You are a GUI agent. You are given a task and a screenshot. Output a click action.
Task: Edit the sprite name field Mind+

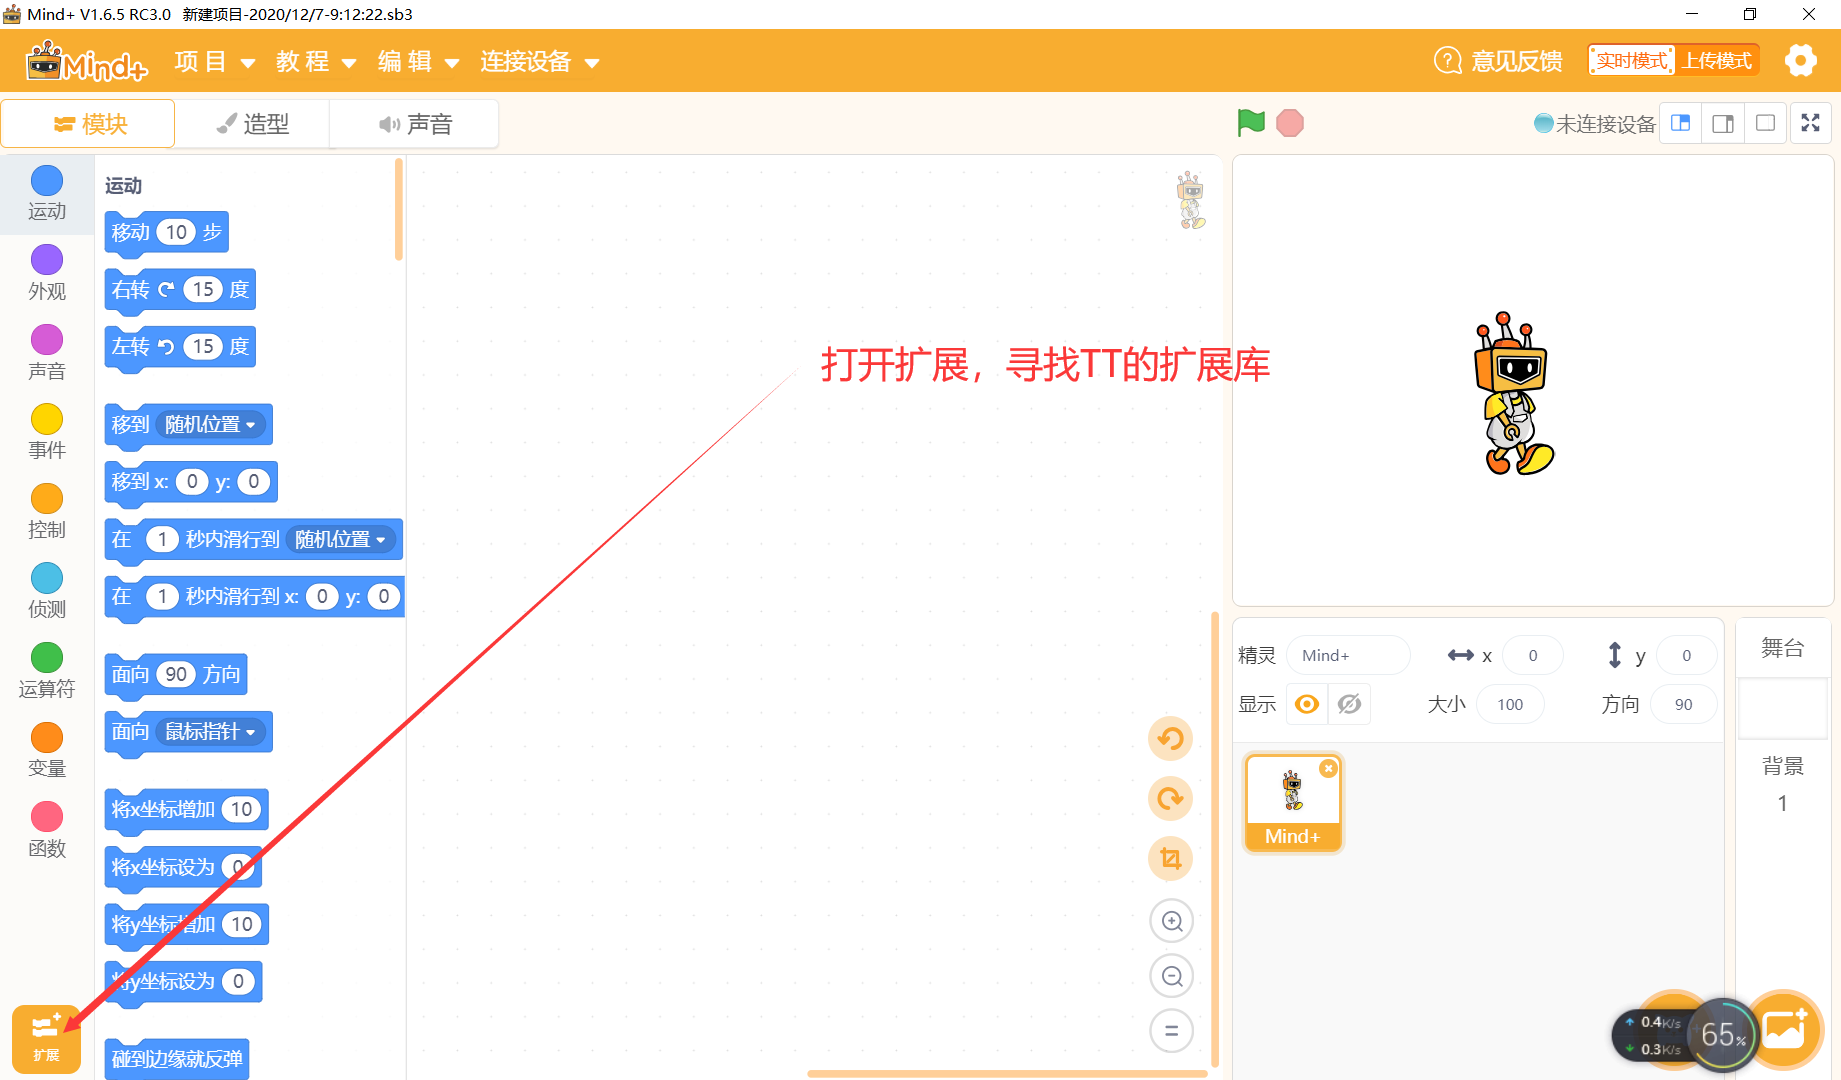[1348, 655]
